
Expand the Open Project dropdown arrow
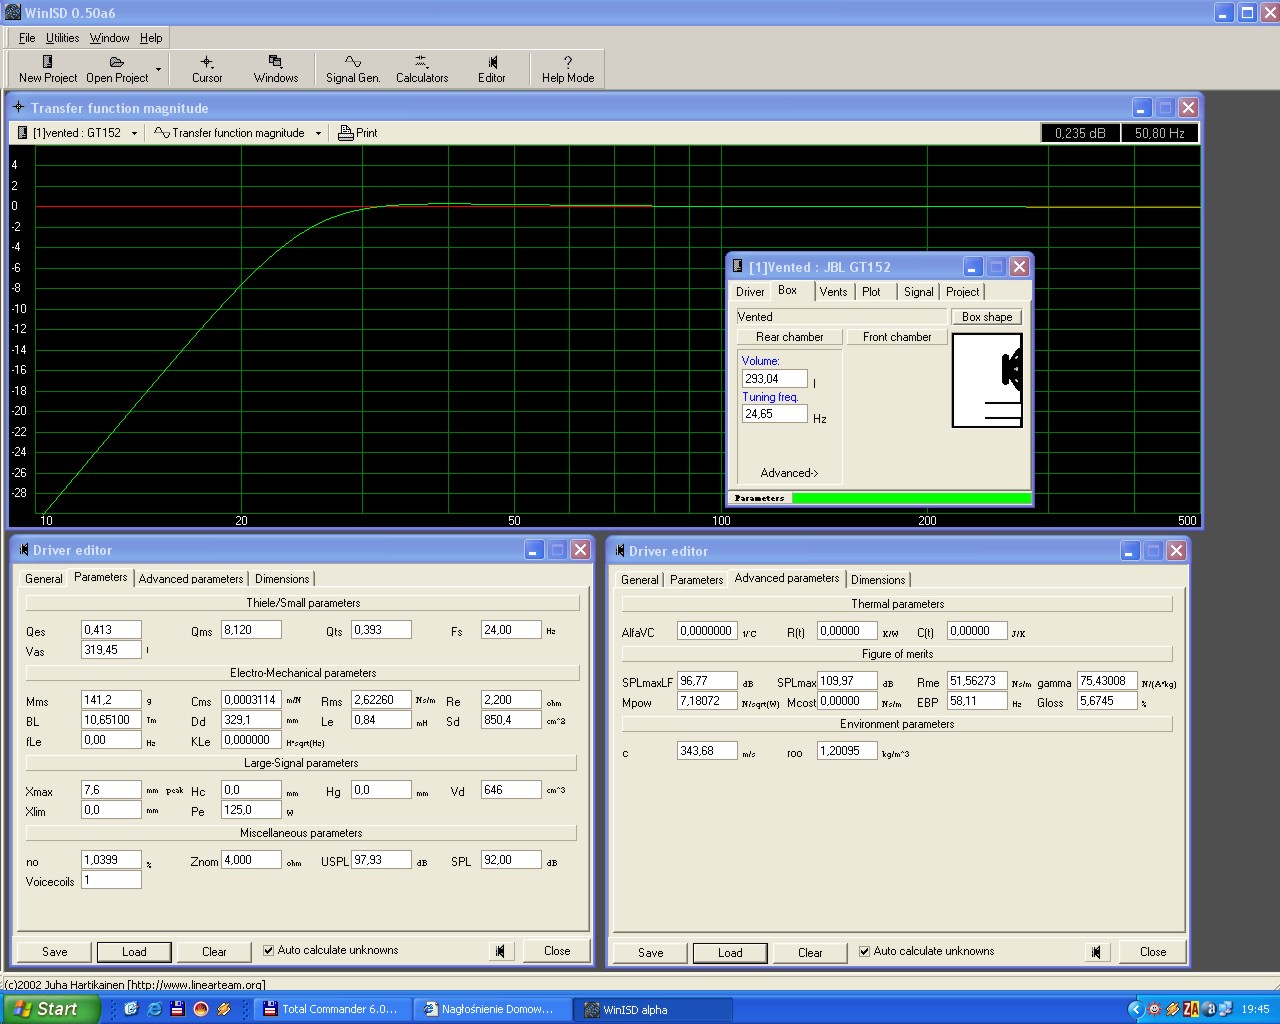pos(158,69)
